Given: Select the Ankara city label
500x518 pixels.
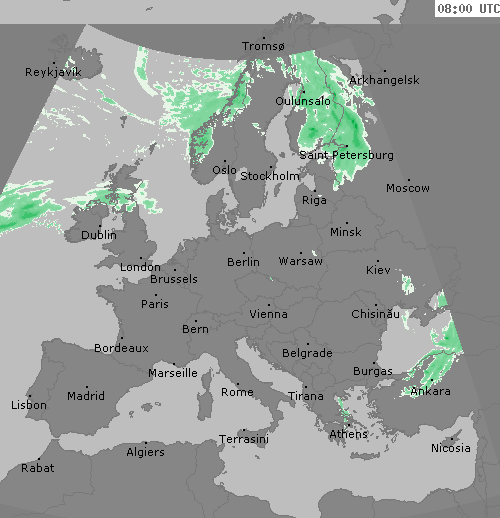Looking at the screenshot, I should pos(431,391).
